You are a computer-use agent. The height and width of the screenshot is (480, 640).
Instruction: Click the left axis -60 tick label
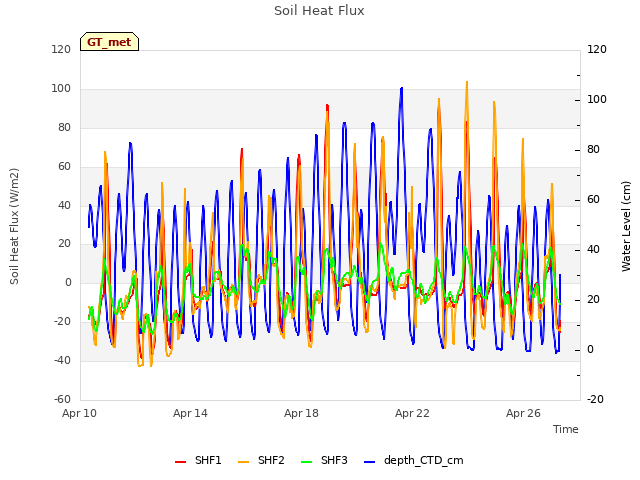tap(62, 399)
